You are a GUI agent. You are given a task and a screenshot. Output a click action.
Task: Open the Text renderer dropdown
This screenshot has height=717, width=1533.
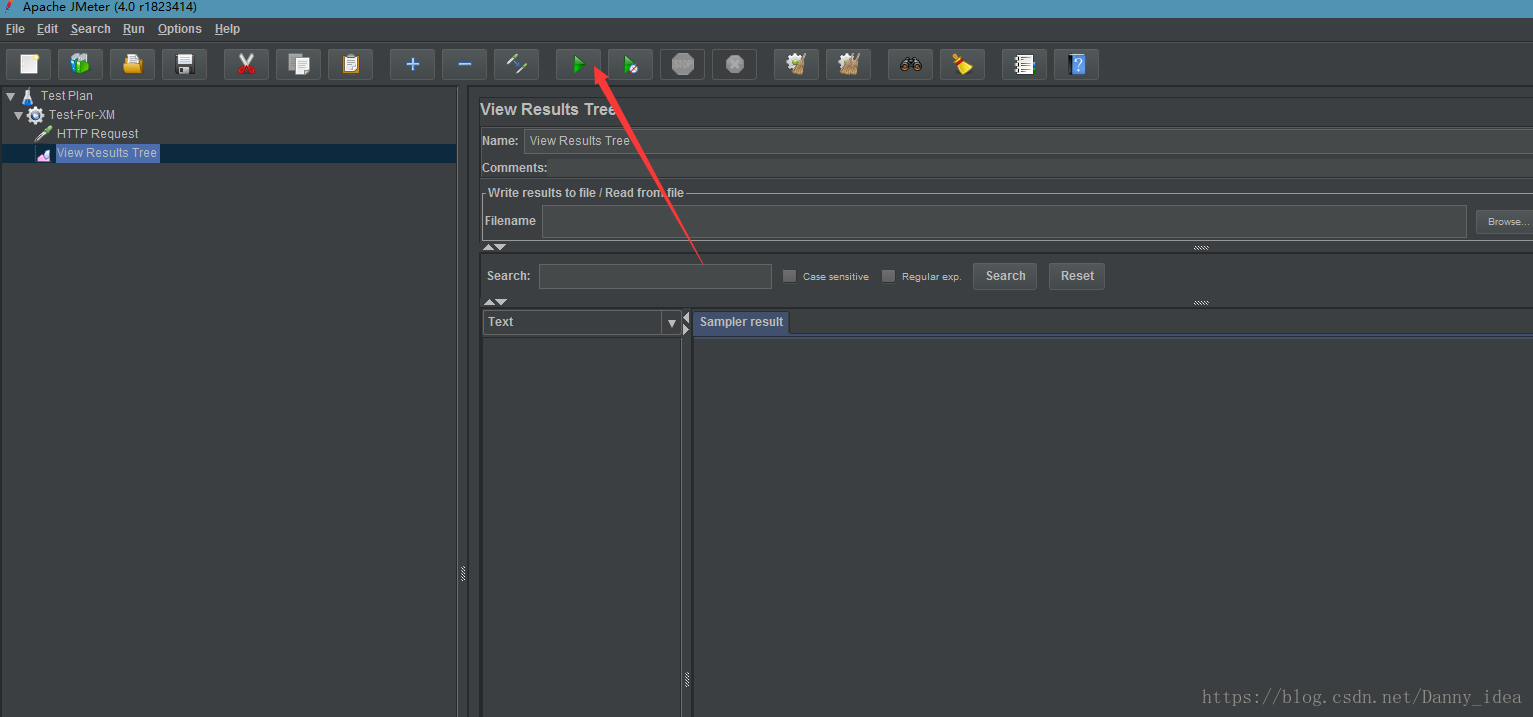pos(671,322)
